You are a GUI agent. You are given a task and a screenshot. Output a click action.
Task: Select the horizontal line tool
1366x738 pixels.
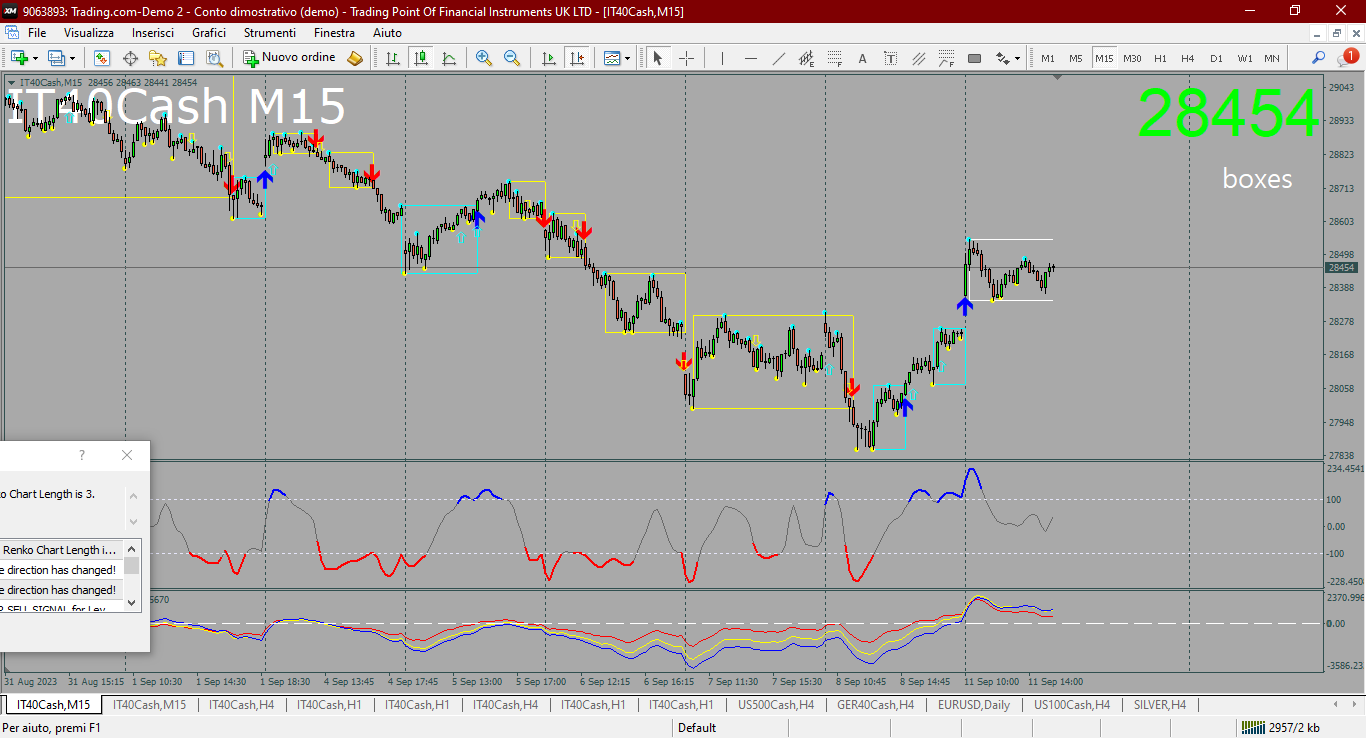pyautogui.click(x=750, y=58)
